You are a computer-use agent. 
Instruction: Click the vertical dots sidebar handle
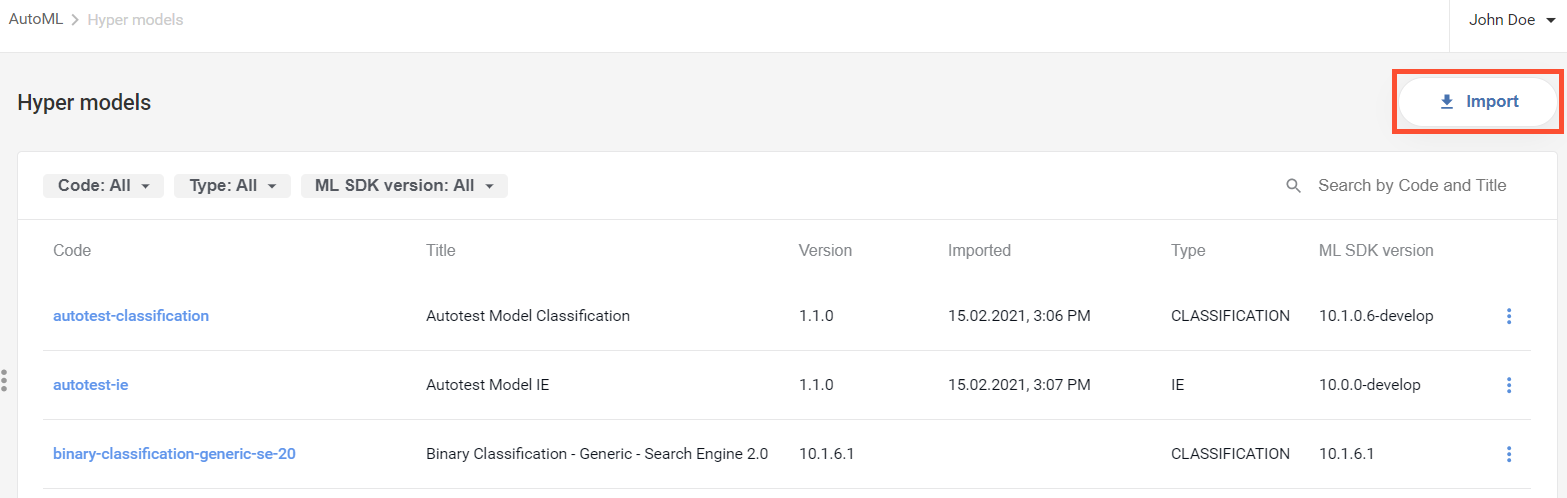click(x=4, y=380)
